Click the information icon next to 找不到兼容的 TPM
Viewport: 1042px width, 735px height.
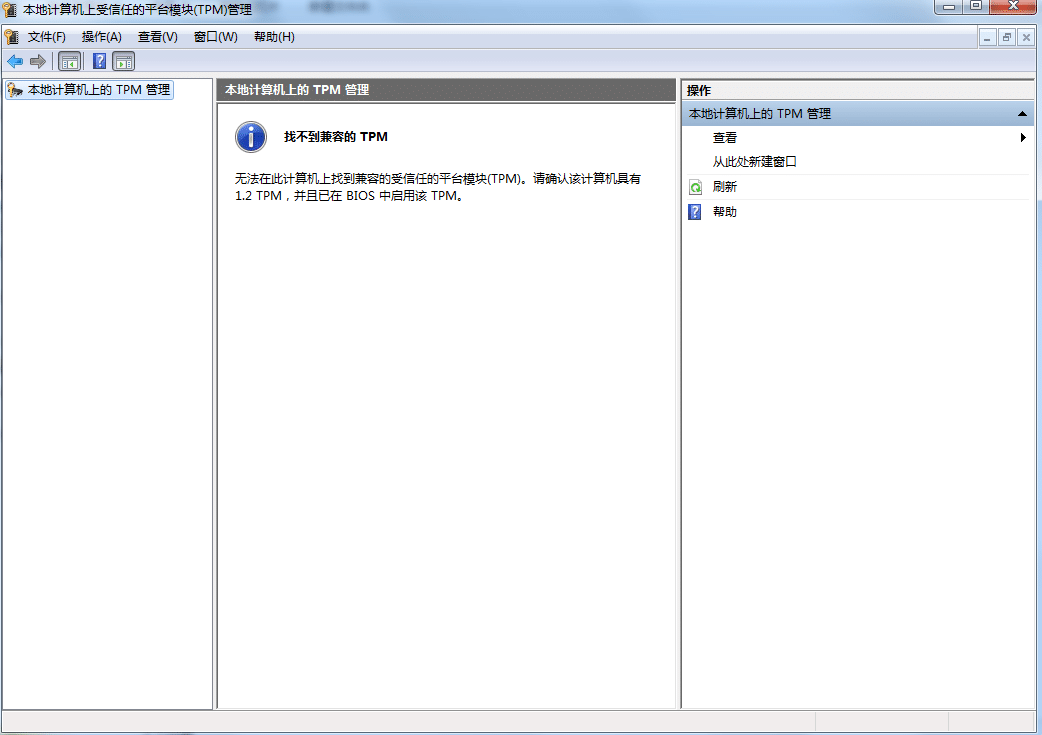(250, 137)
